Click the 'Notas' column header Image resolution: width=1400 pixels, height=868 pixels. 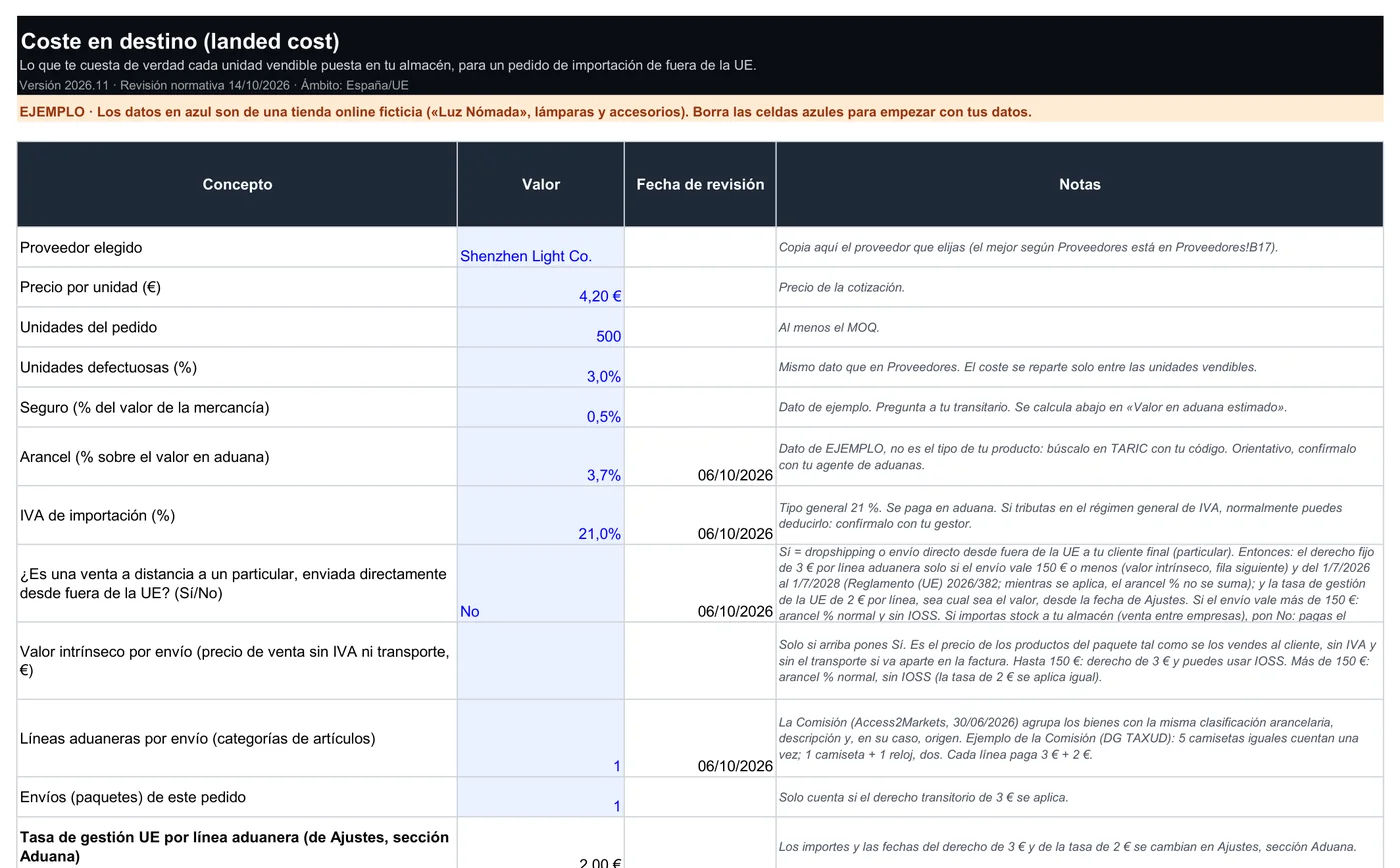click(1080, 184)
